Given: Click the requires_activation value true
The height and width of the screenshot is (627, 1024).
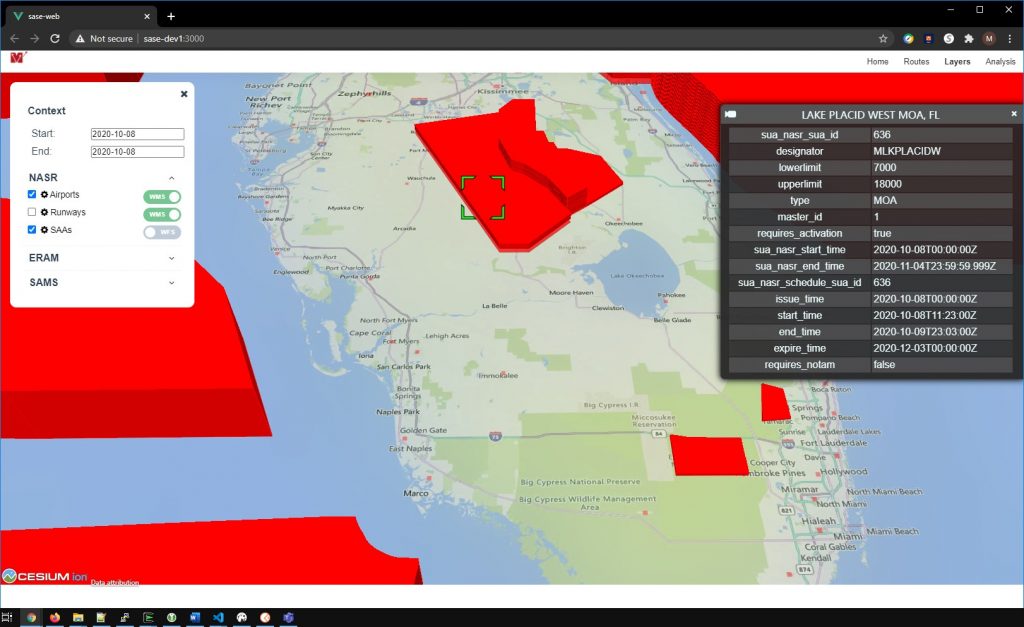Looking at the screenshot, I should (882, 233).
